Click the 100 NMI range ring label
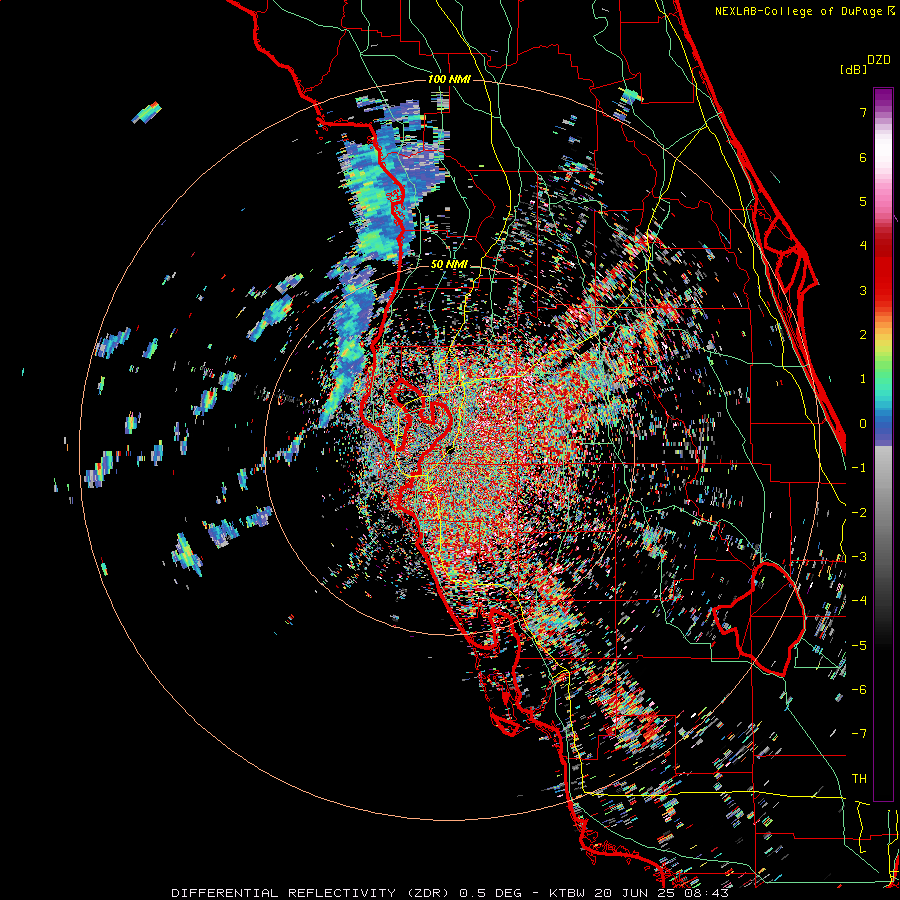This screenshot has height=900, width=900. [x=449, y=79]
